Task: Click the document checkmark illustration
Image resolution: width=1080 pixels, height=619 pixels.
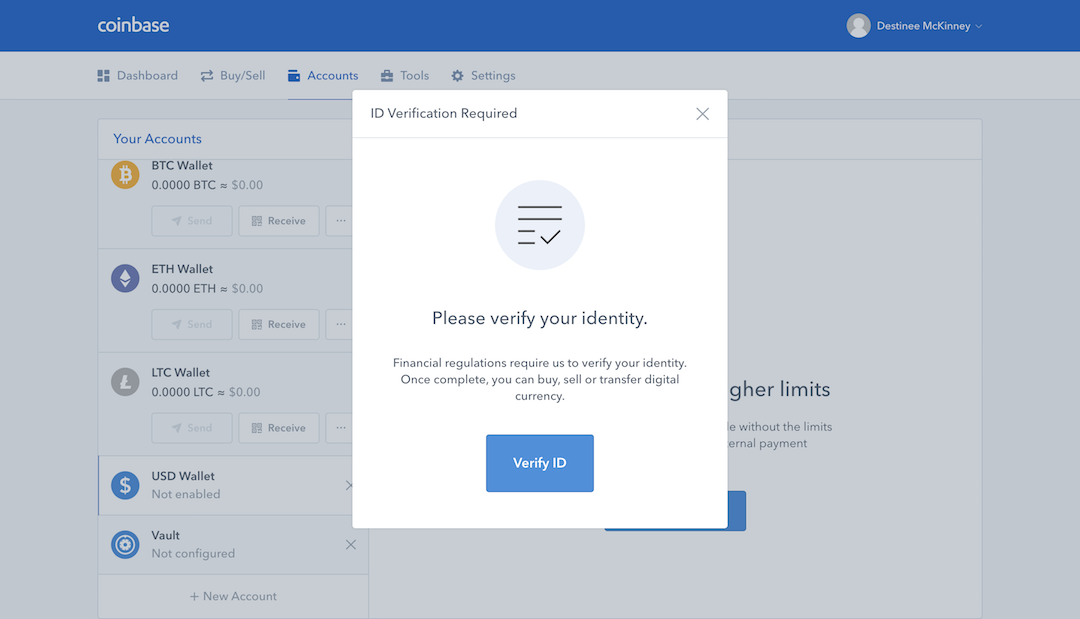Action: click(x=539, y=225)
